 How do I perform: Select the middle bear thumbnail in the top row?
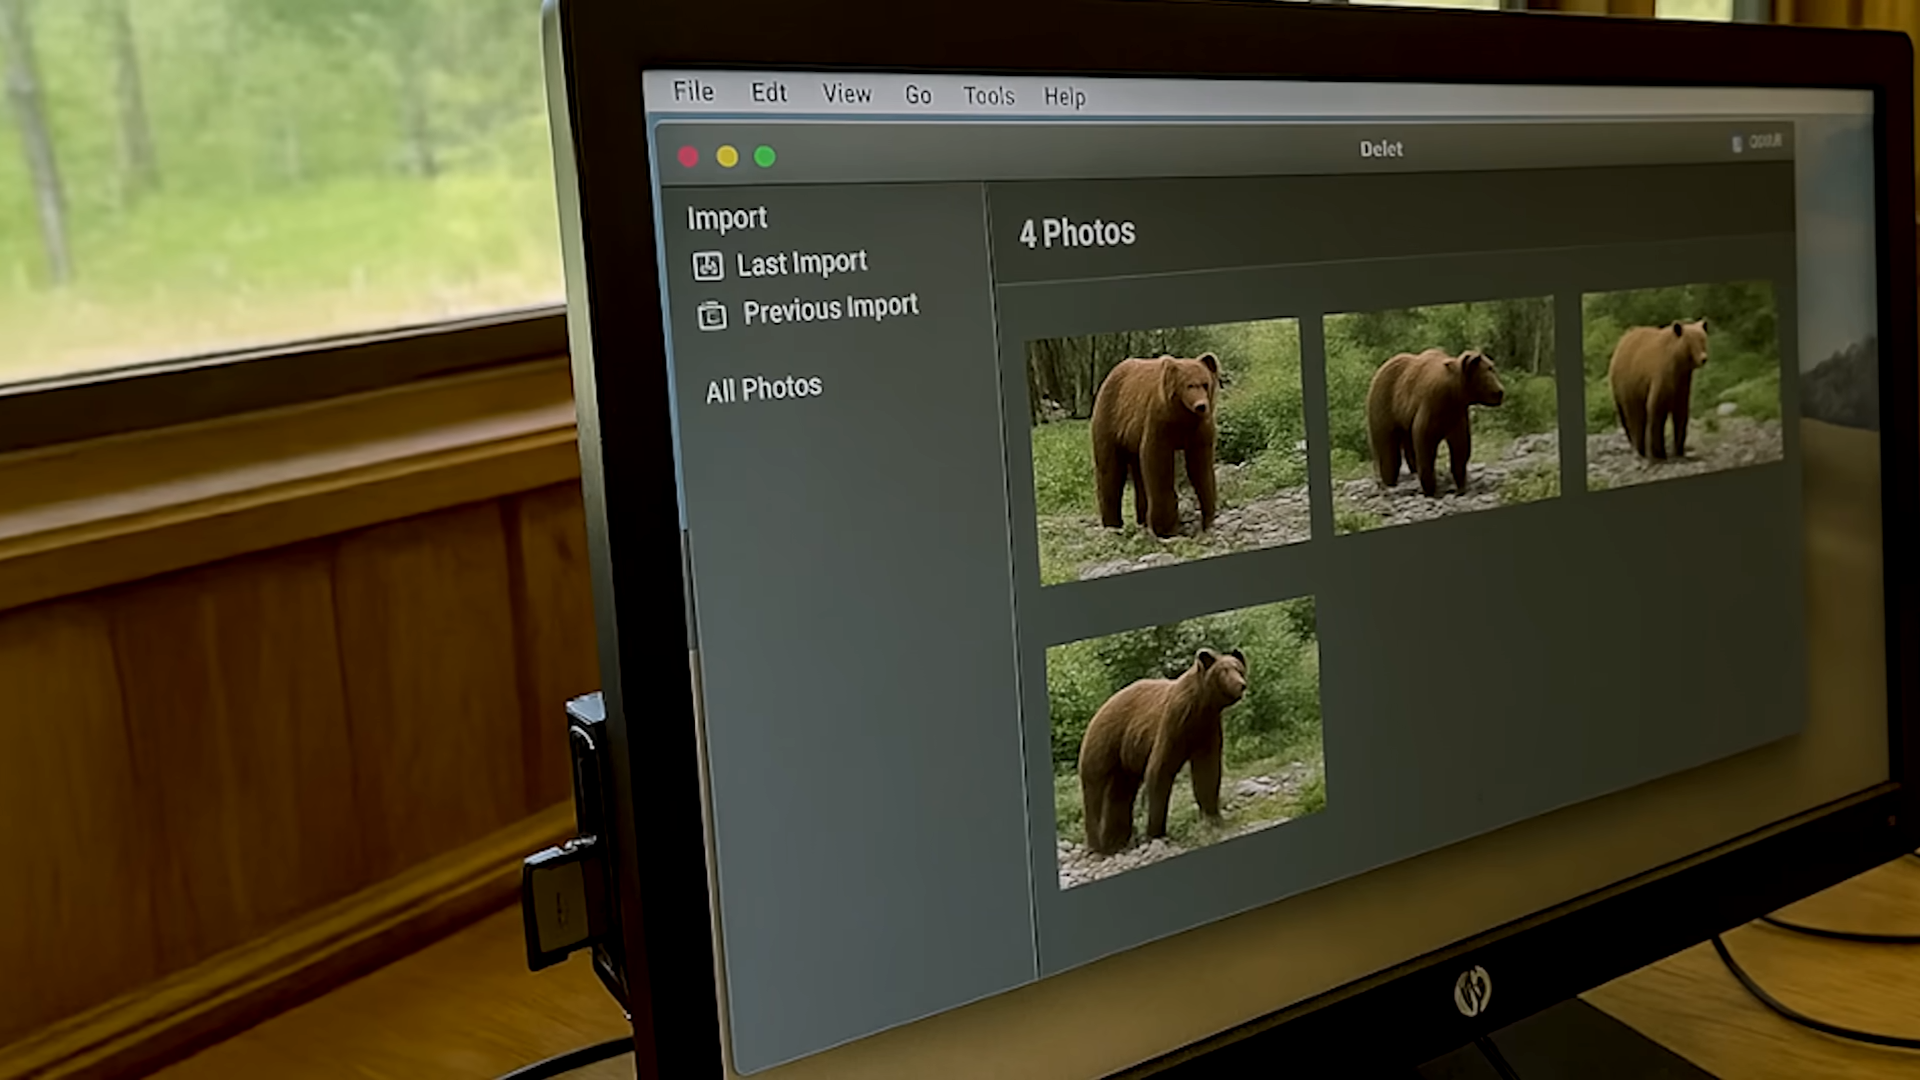[1440, 415]
